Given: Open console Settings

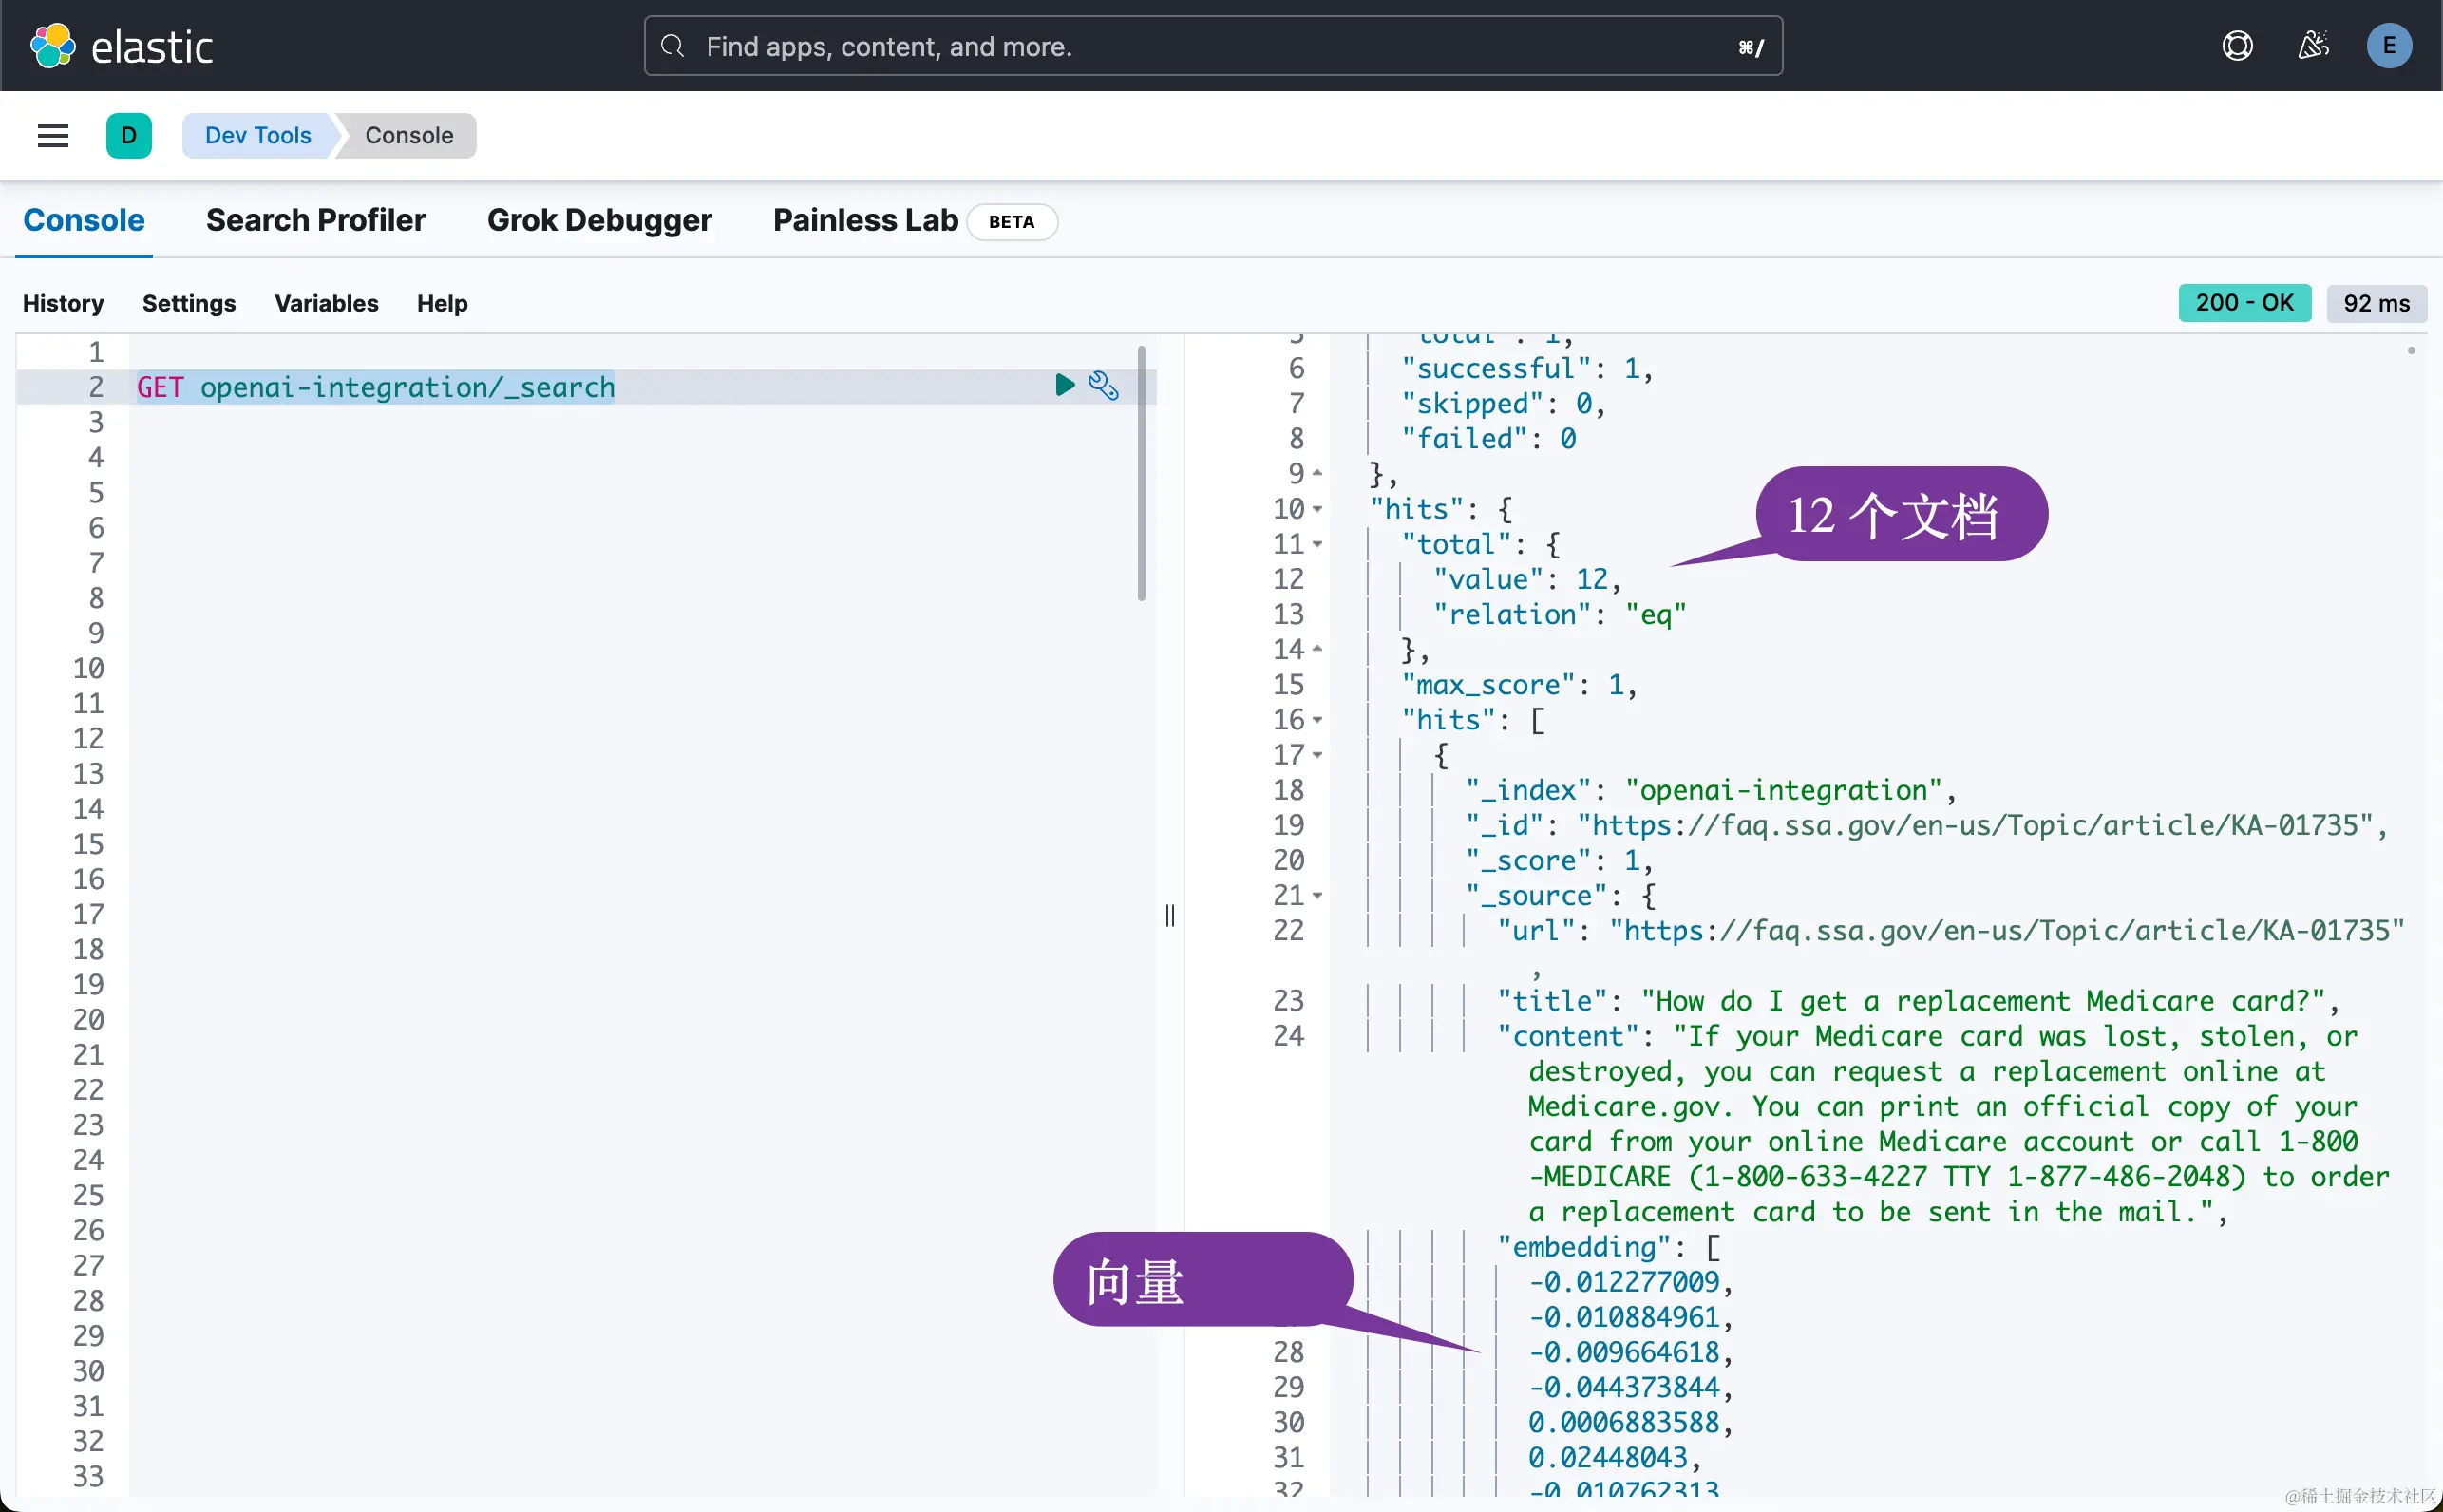Looking at the screenshot, I should click(189, 303).
